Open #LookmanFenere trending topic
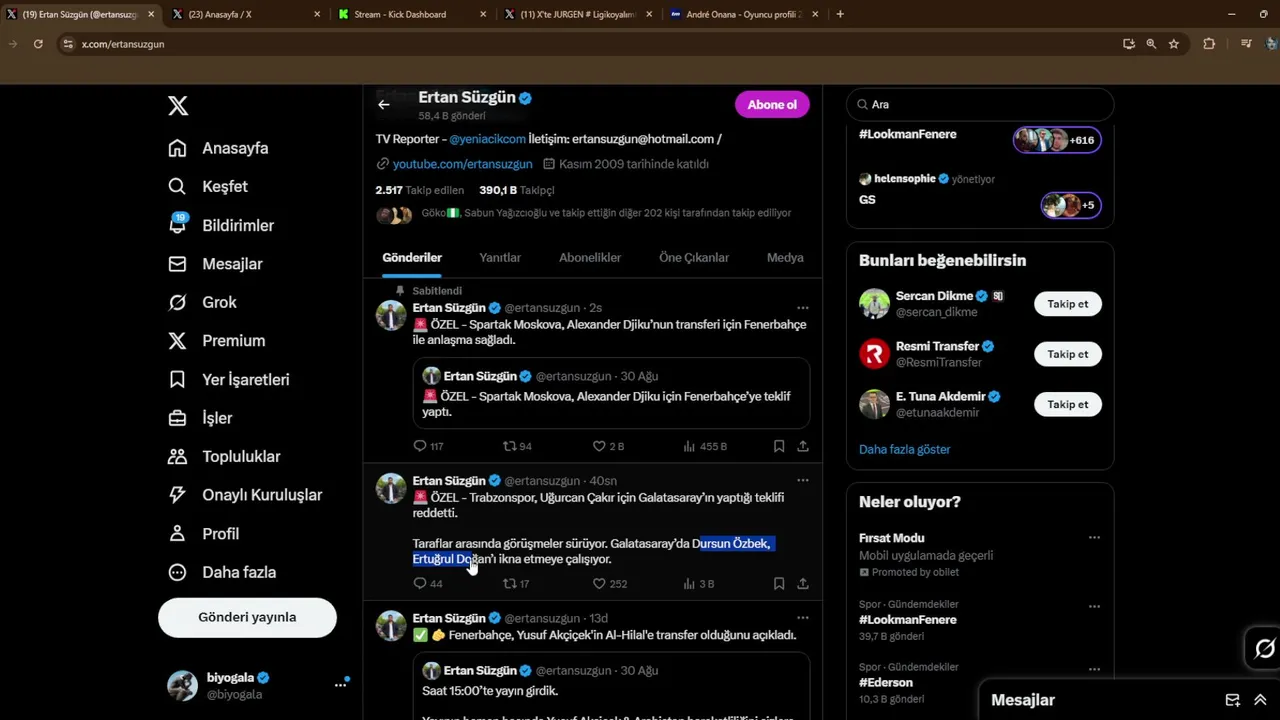This screenshot has height=720, width=1280. point(908,620)
